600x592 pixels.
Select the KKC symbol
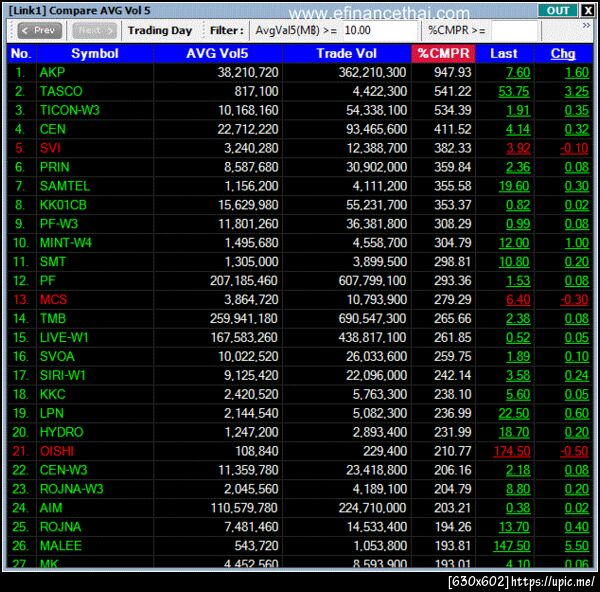[52, 395]
